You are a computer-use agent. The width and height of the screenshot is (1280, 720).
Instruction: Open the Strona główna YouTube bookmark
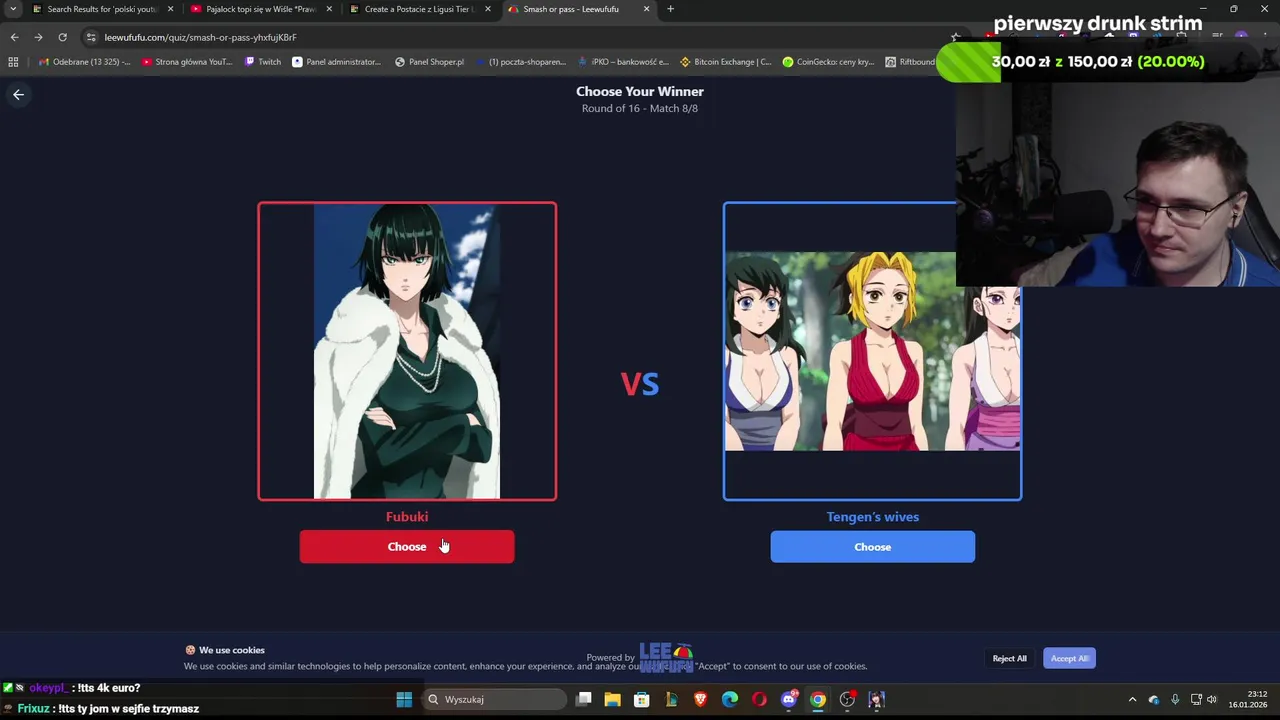point(187,62)
